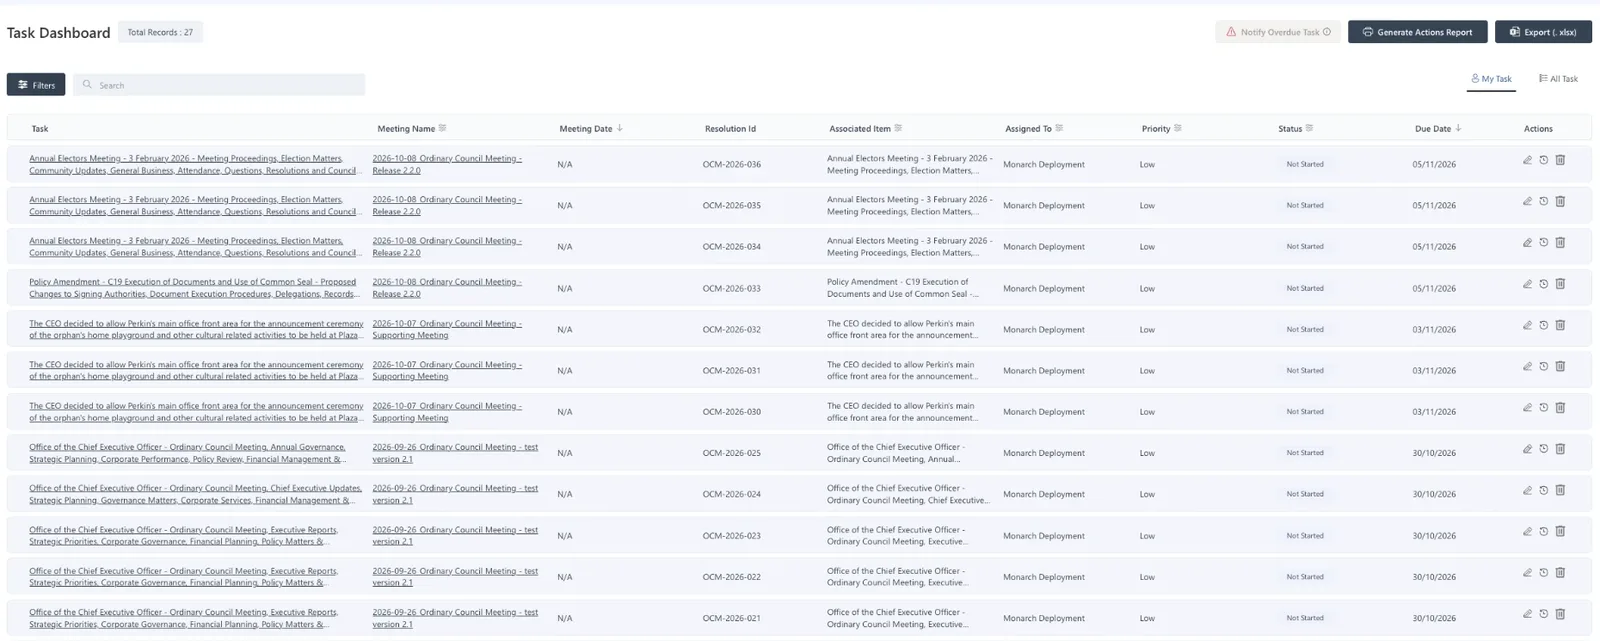This screenshot has width=1600, height=641.
Task: View history for row OCM-2026-025
Action: coord(1543,449)
